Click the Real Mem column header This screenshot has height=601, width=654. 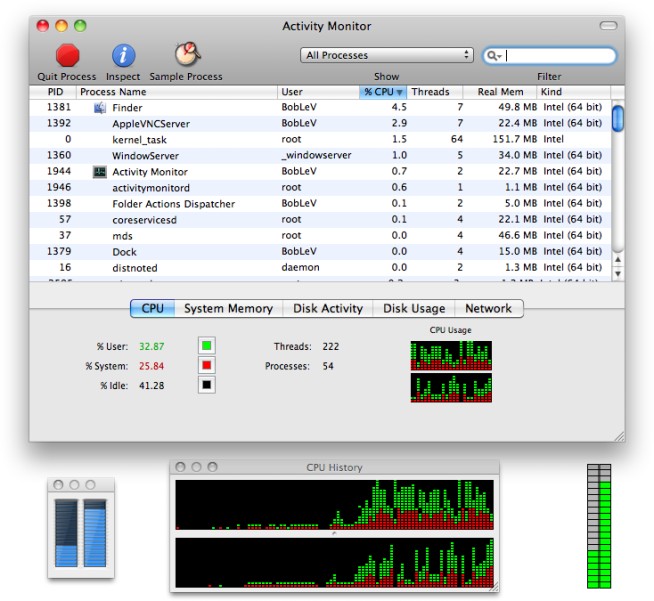point(500,92)
